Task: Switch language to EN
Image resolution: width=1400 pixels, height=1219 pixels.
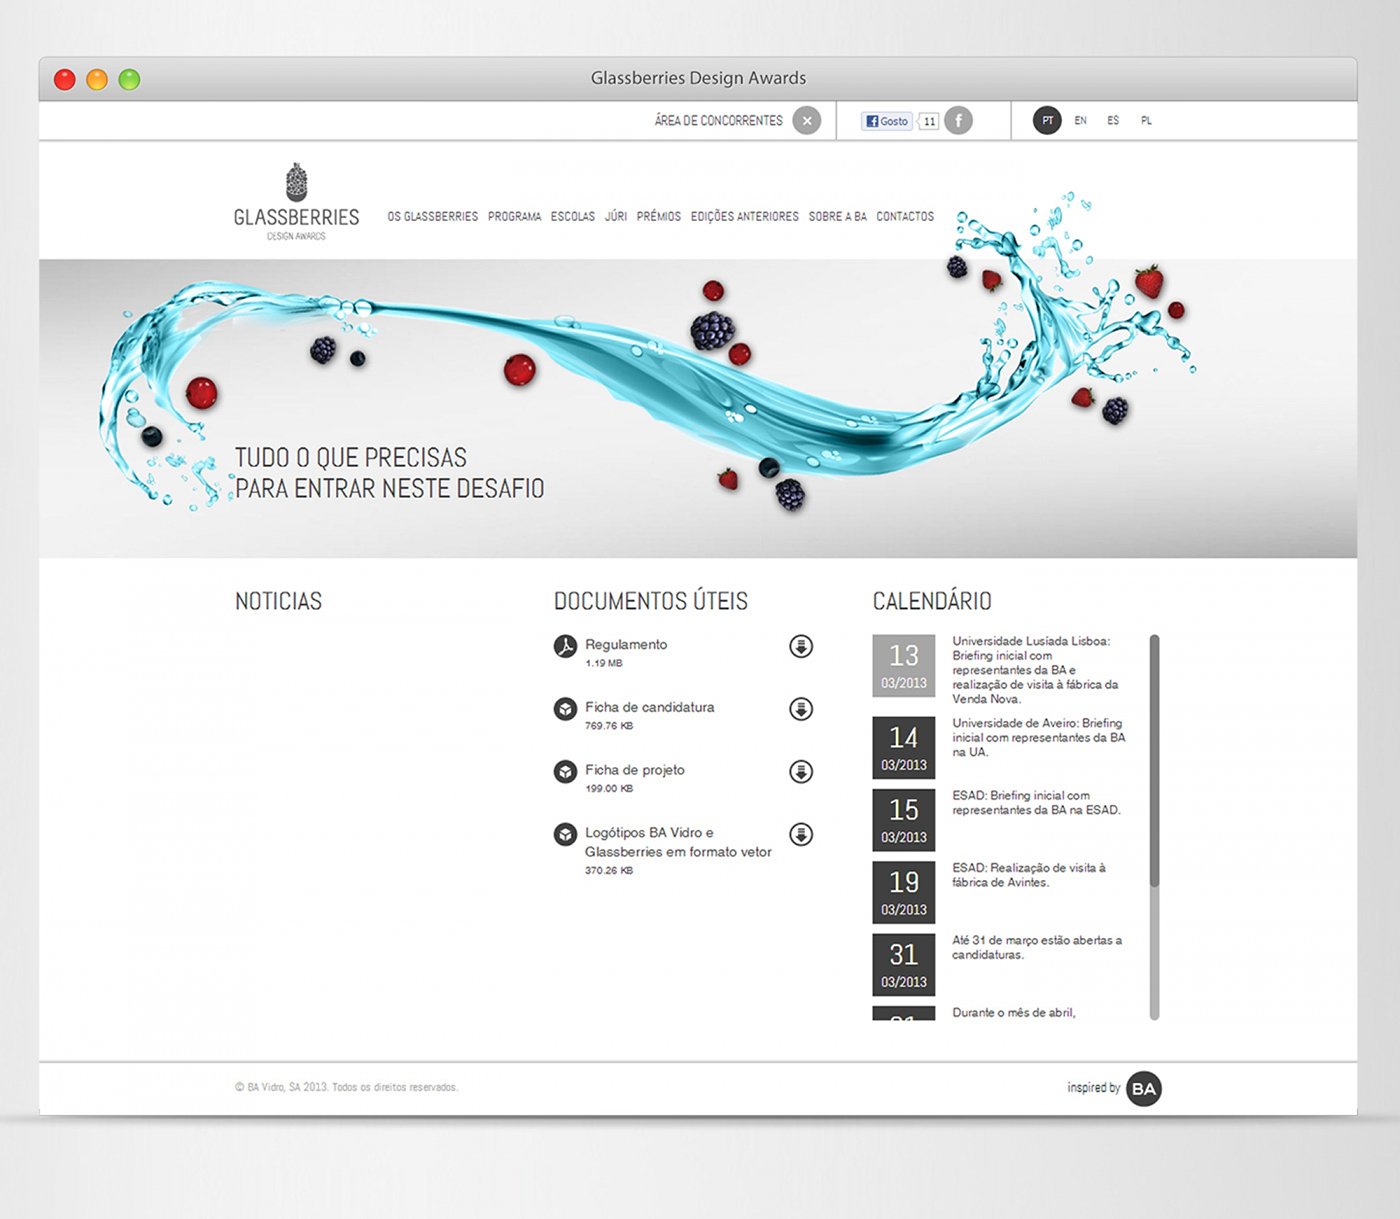Action: click(x=1080, y=120)
